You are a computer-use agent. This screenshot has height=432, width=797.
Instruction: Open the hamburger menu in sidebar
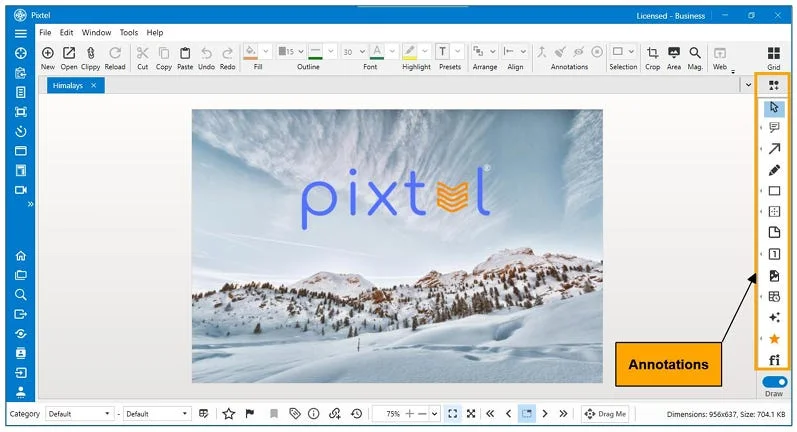[20, 34]
